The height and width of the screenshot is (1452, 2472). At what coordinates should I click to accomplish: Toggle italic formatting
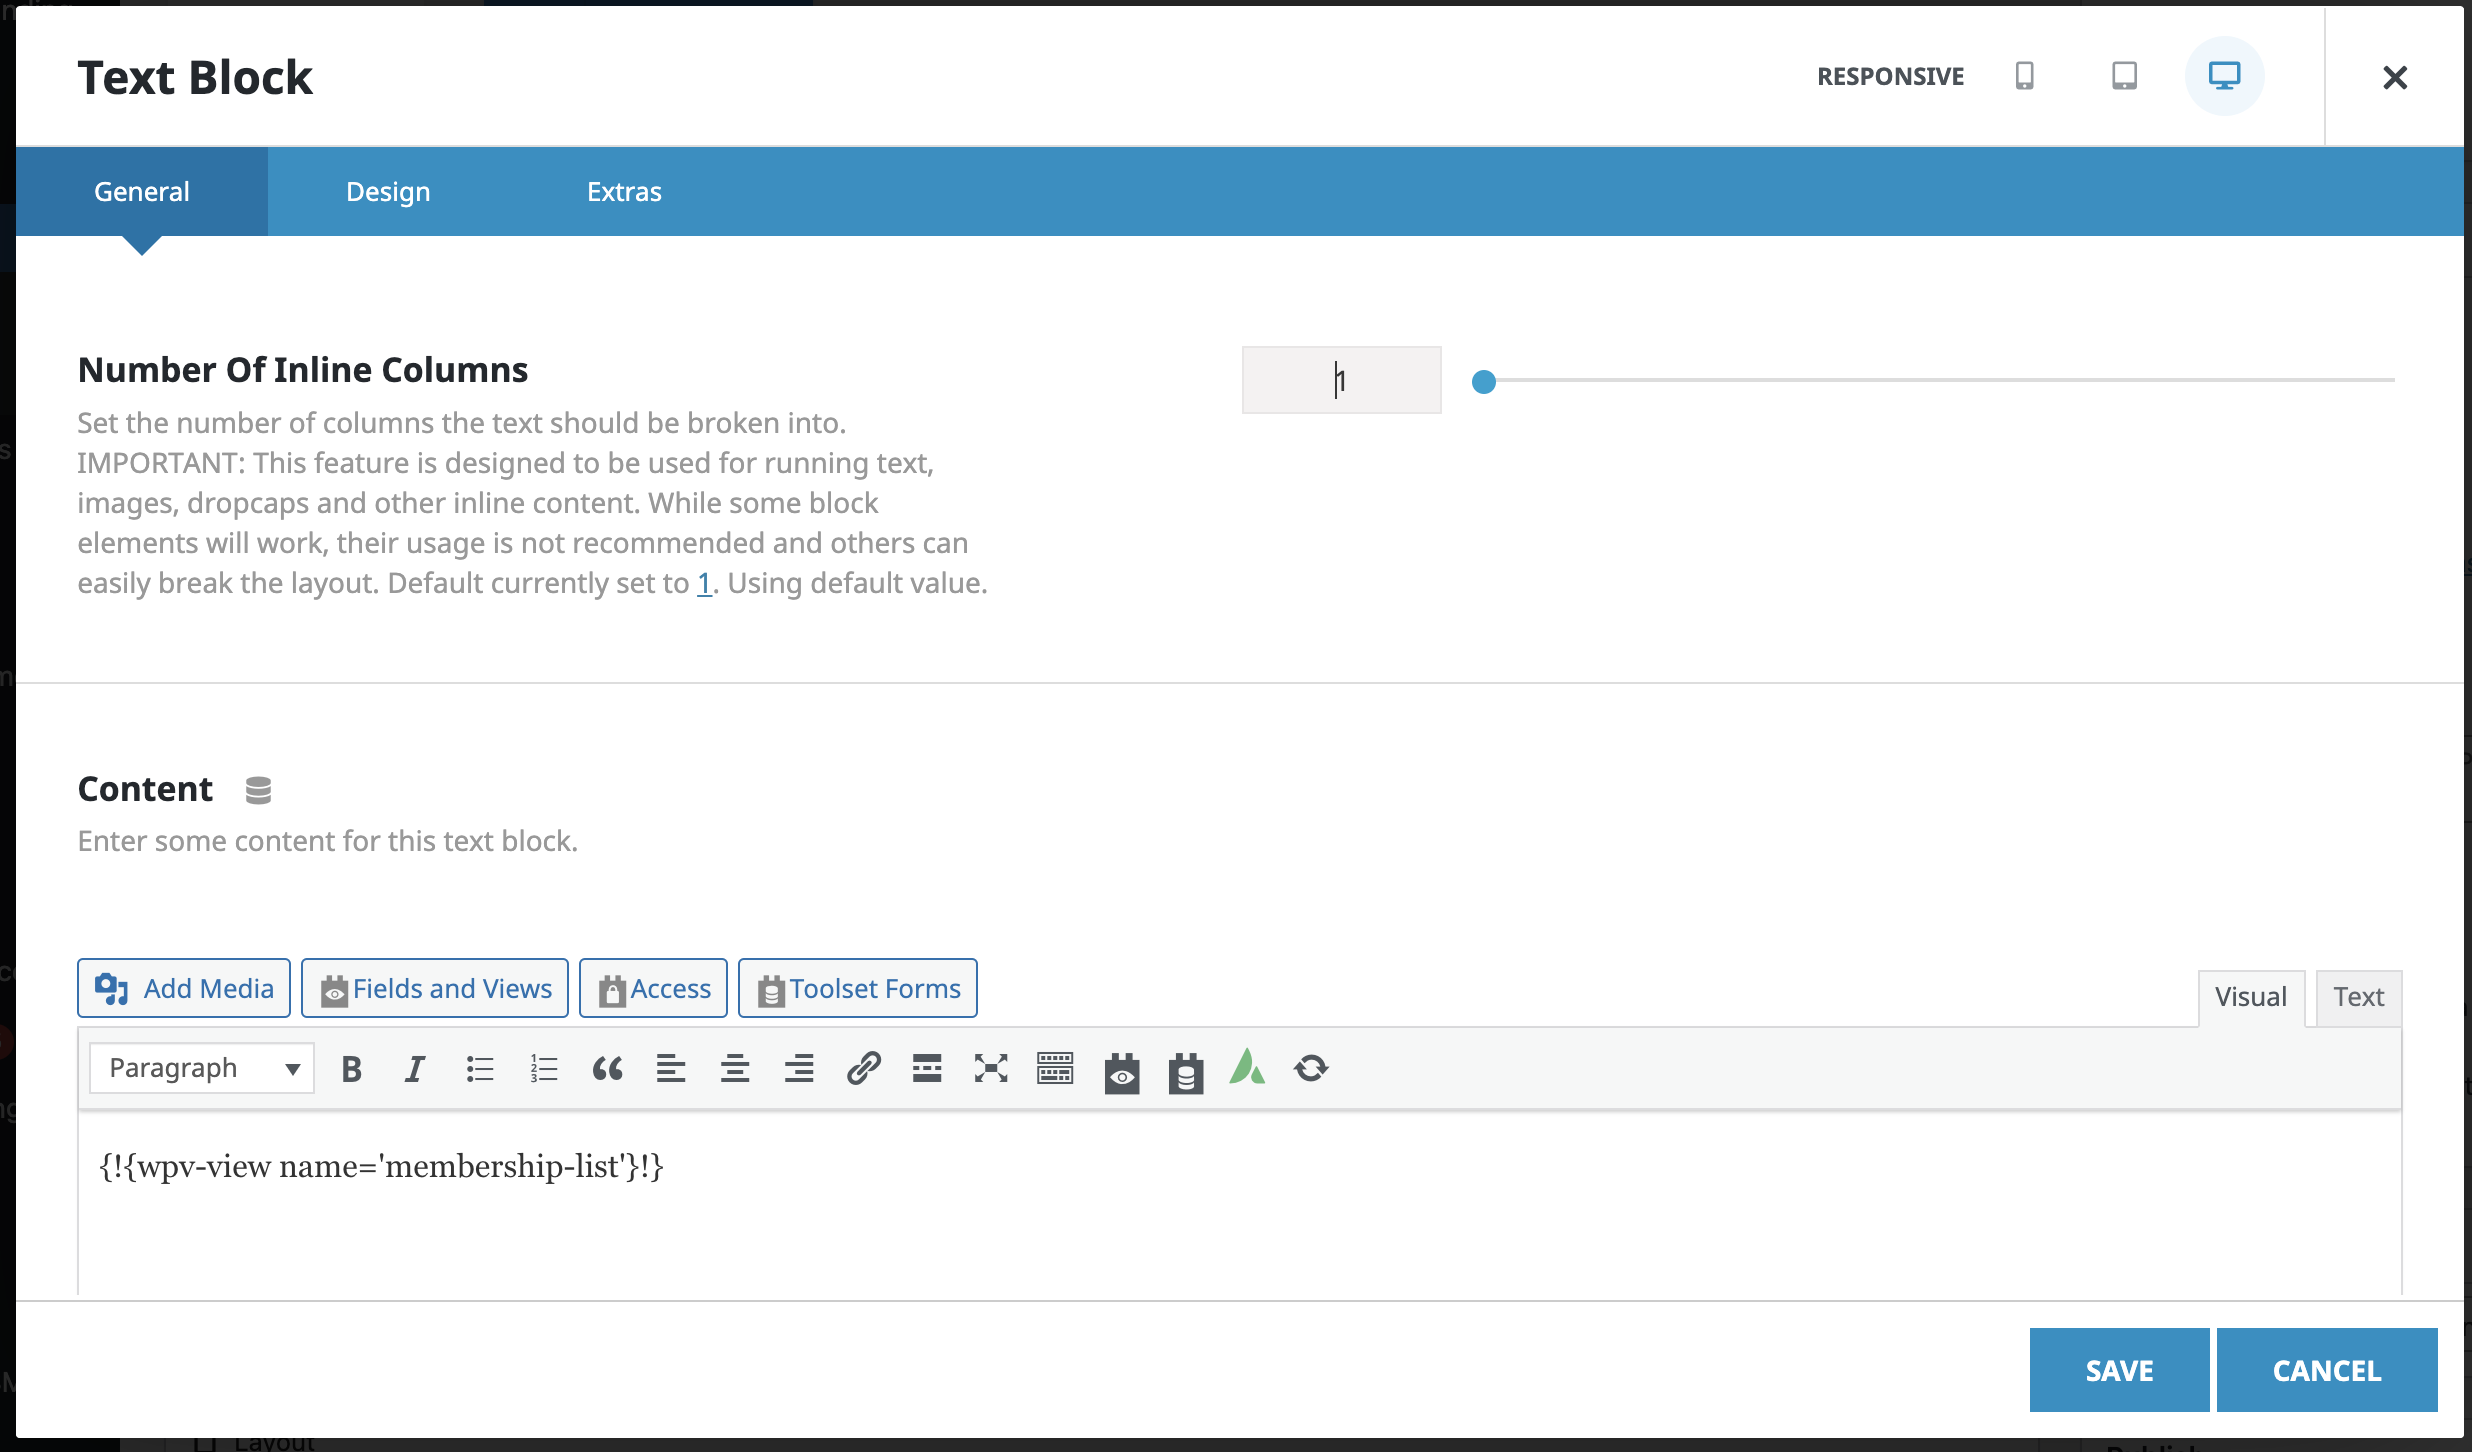pos(415,1069)
